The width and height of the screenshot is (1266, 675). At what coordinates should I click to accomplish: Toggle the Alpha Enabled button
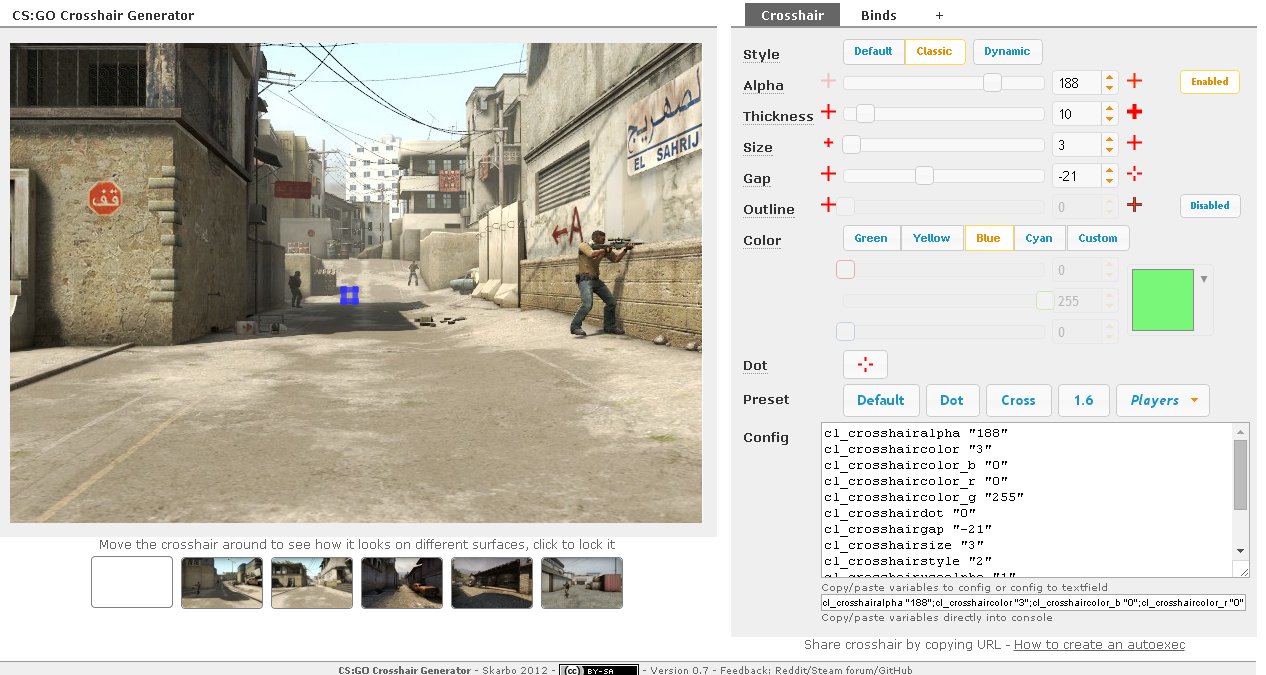(1210, 82)
